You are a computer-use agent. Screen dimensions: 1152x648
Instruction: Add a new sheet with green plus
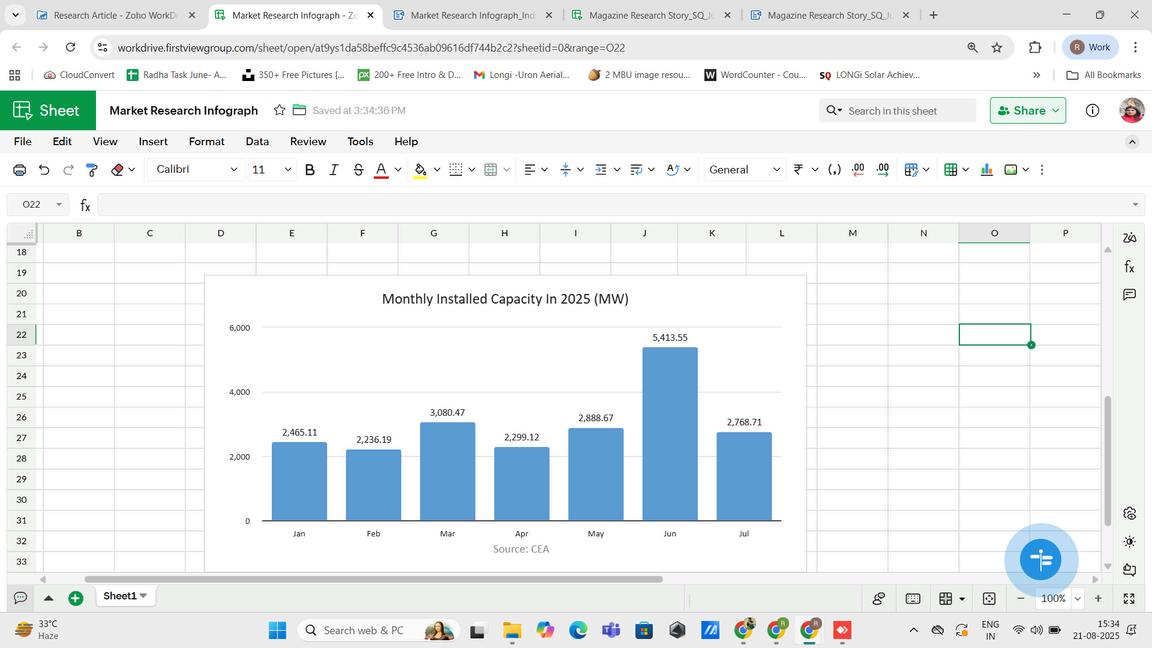[76, 598]
